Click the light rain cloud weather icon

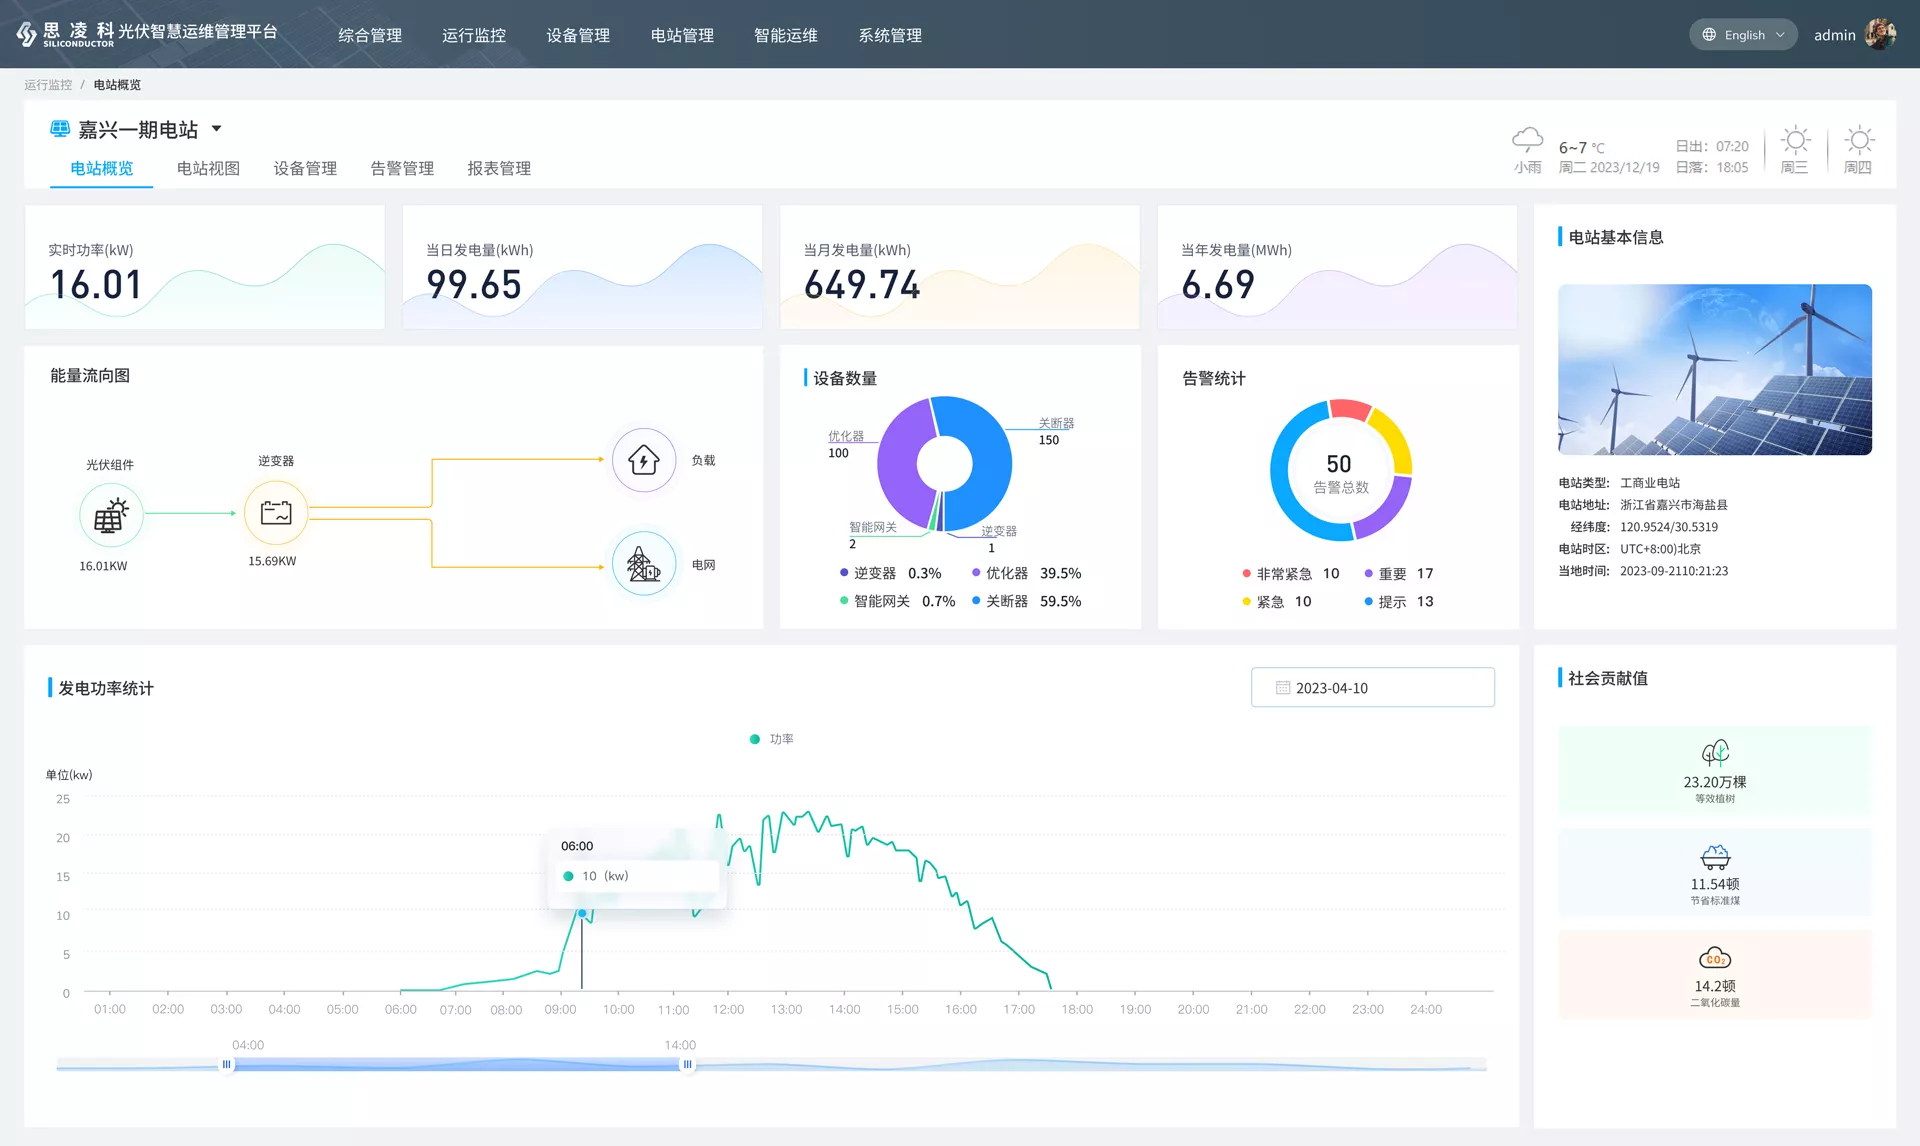tap(1527, 138)
